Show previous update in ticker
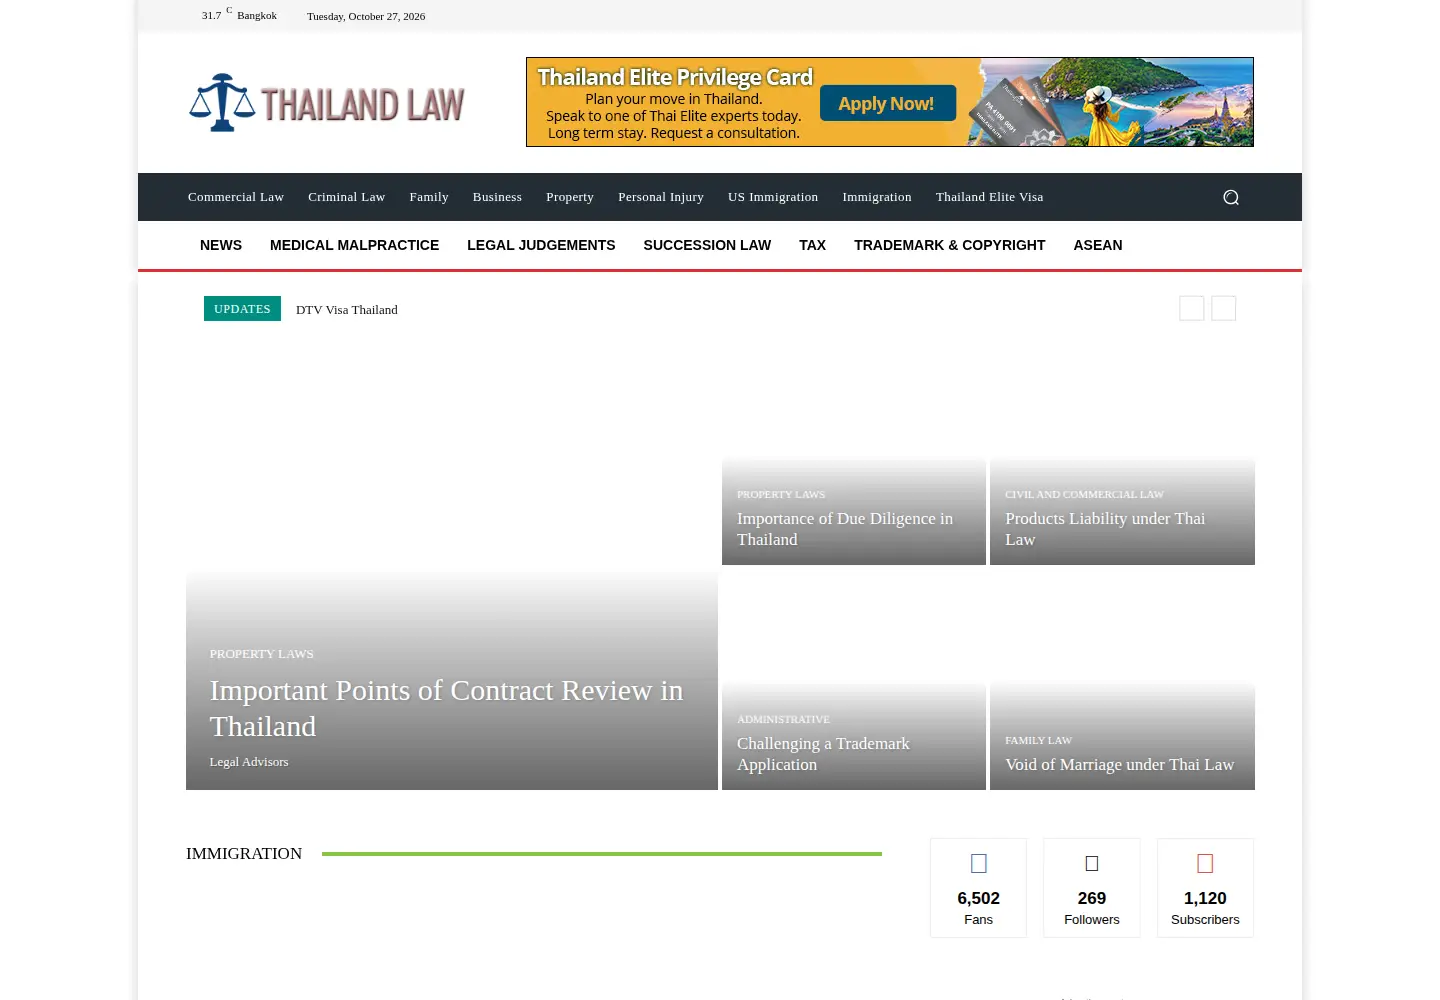The image size is (1440, 1000). click(x=1191, y=308)
